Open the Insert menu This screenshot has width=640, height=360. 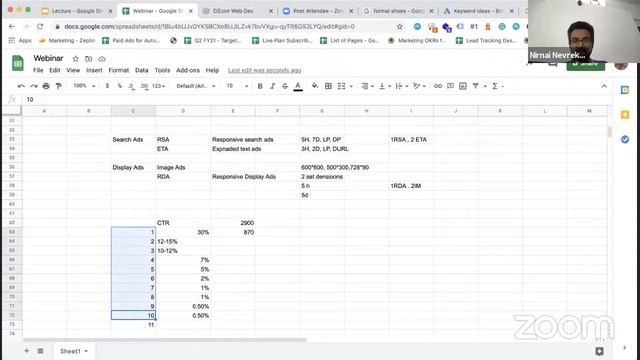pos(94,70)
